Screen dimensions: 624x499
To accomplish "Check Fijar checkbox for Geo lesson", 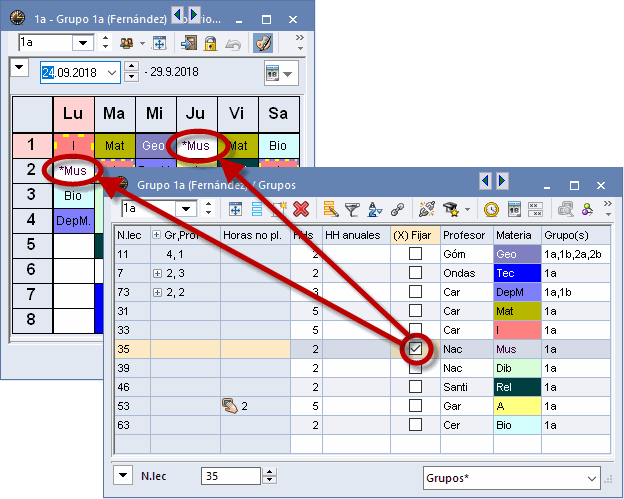I will click(415, 254).
